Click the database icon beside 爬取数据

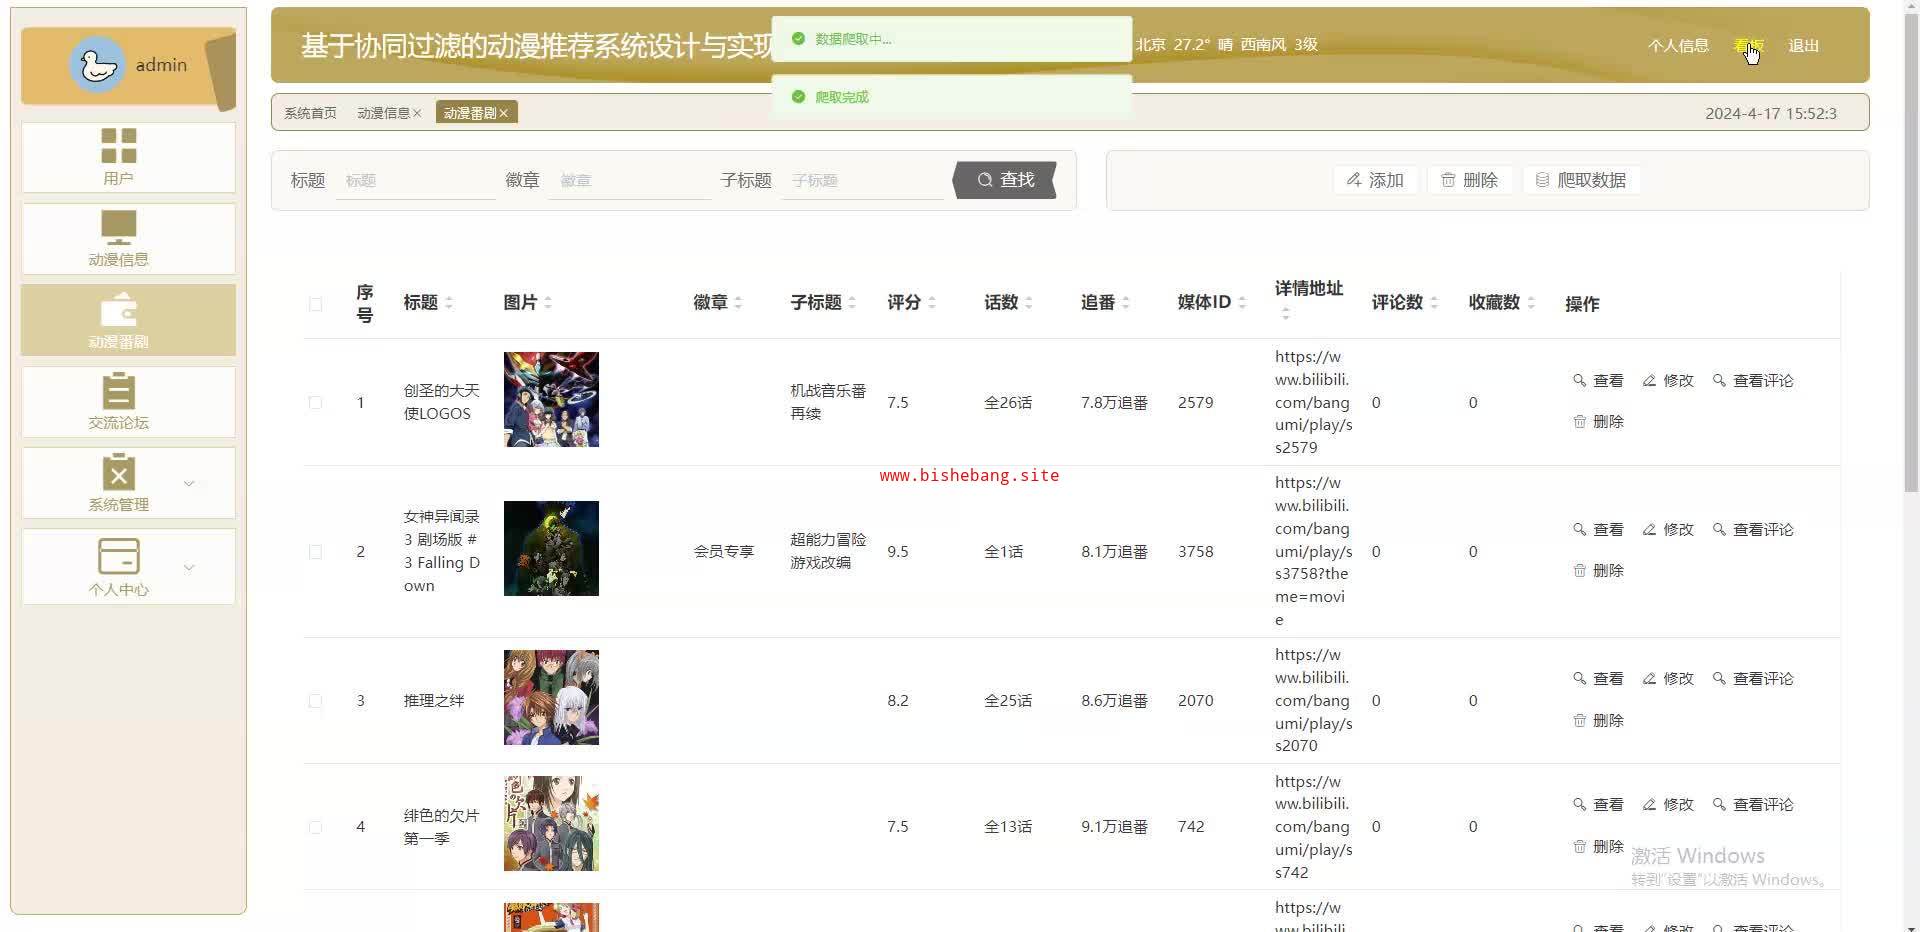point(1542,180)
